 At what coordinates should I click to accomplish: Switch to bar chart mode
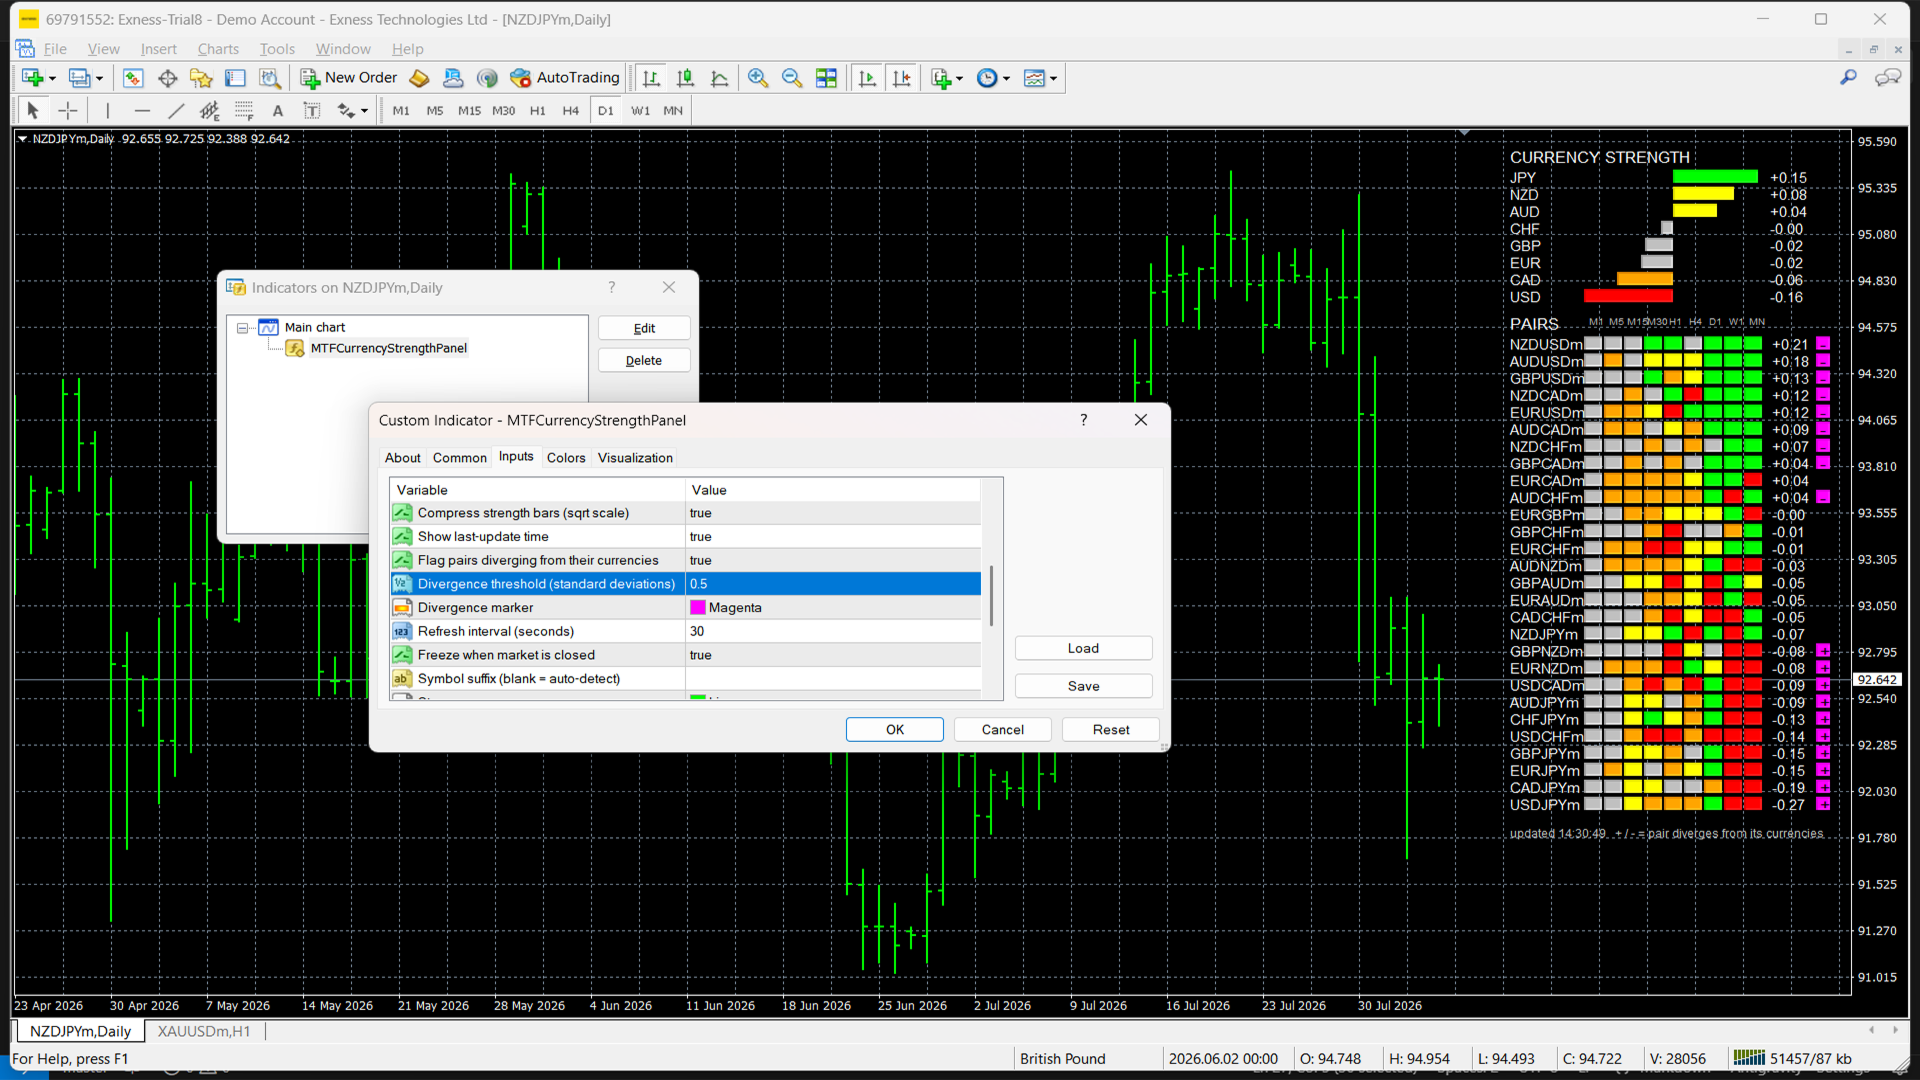(x=651, y=78)
